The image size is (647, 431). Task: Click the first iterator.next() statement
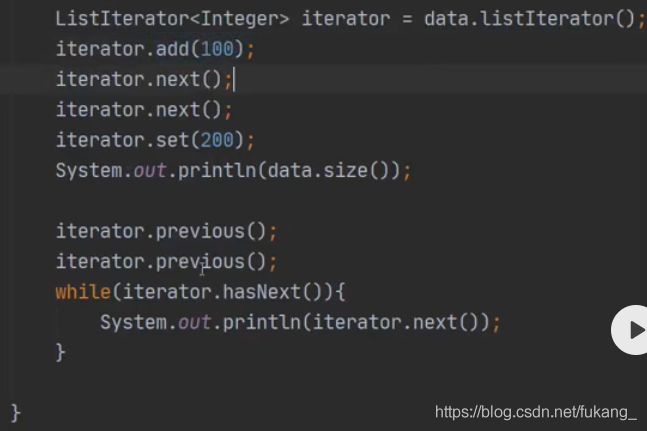[143, 80]
